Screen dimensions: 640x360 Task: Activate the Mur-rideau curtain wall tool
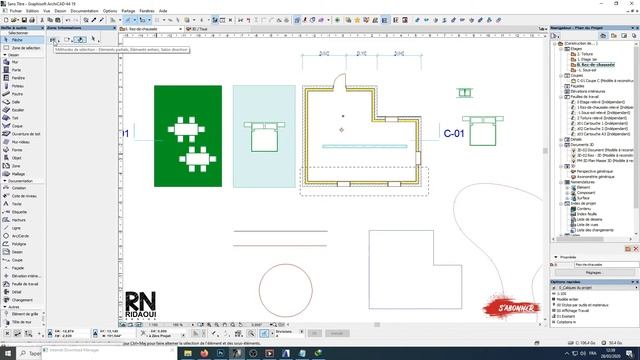pyautogui.click(x=22, y=142)
